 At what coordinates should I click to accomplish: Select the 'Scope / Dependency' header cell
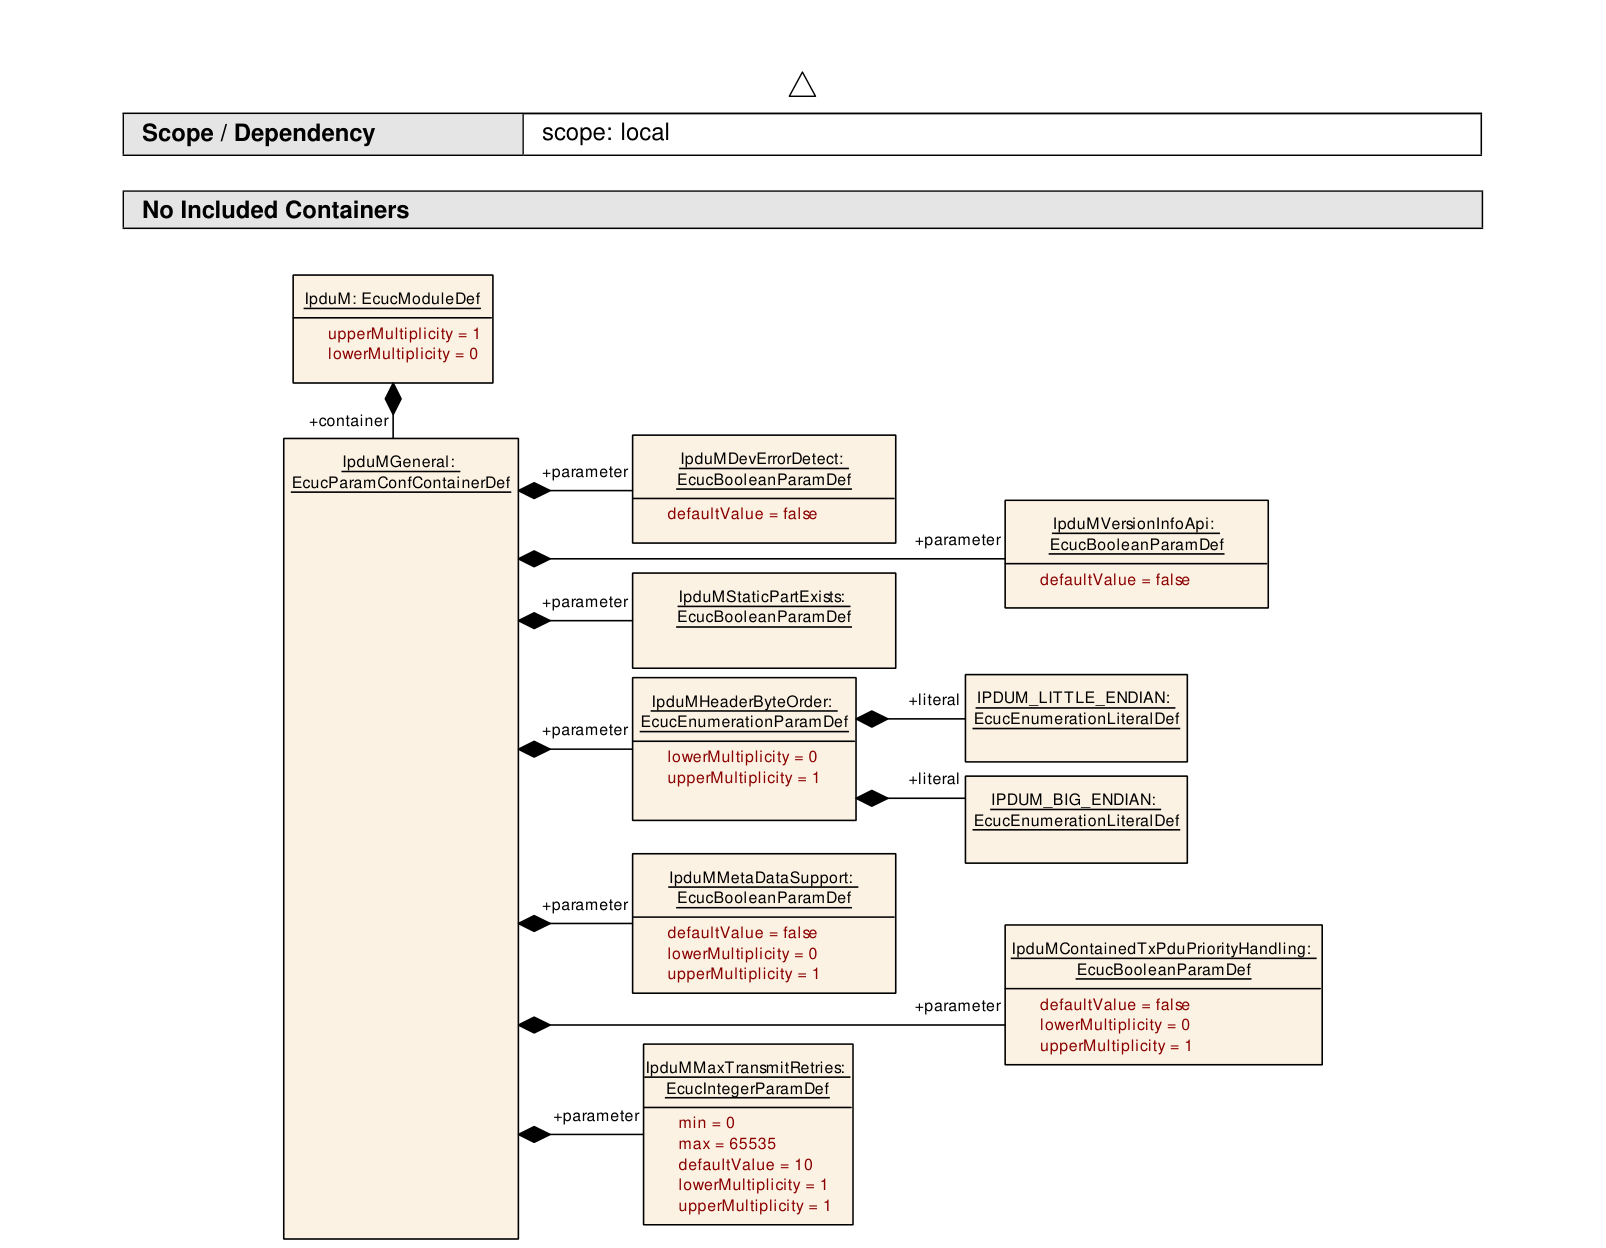tap(323, 134)
